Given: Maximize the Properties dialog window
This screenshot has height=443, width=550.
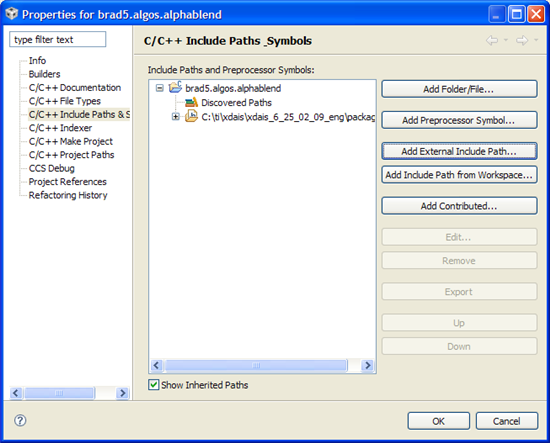Looking at the screenshot, I should tap(516, 14).
